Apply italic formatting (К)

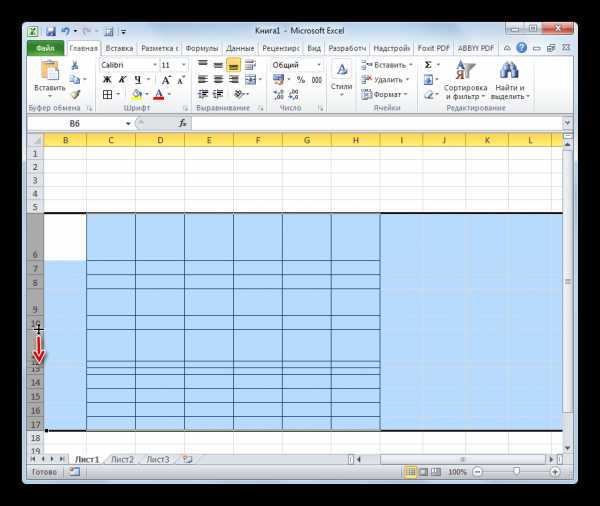point(122,80)
